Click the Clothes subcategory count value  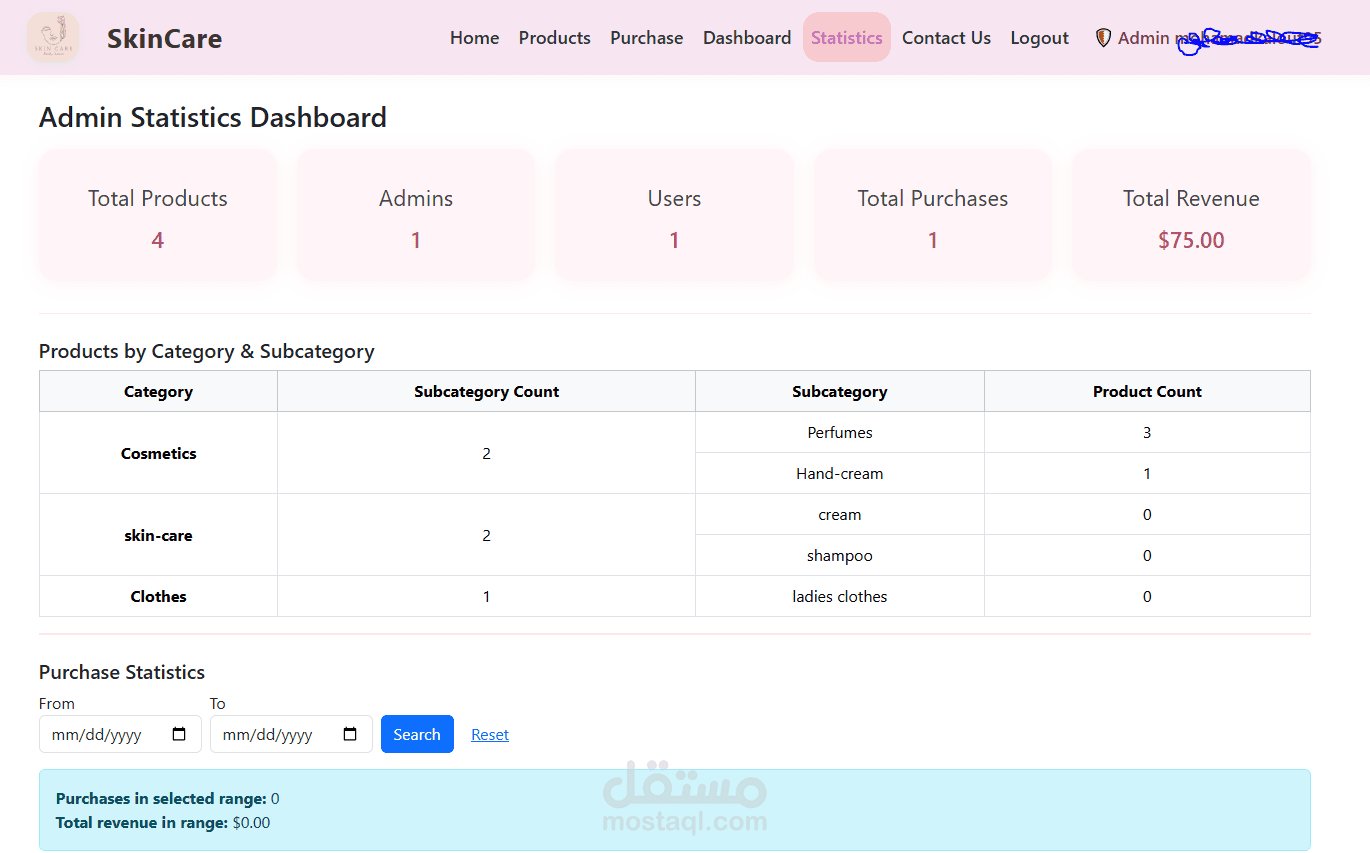[x=487, y=596]
